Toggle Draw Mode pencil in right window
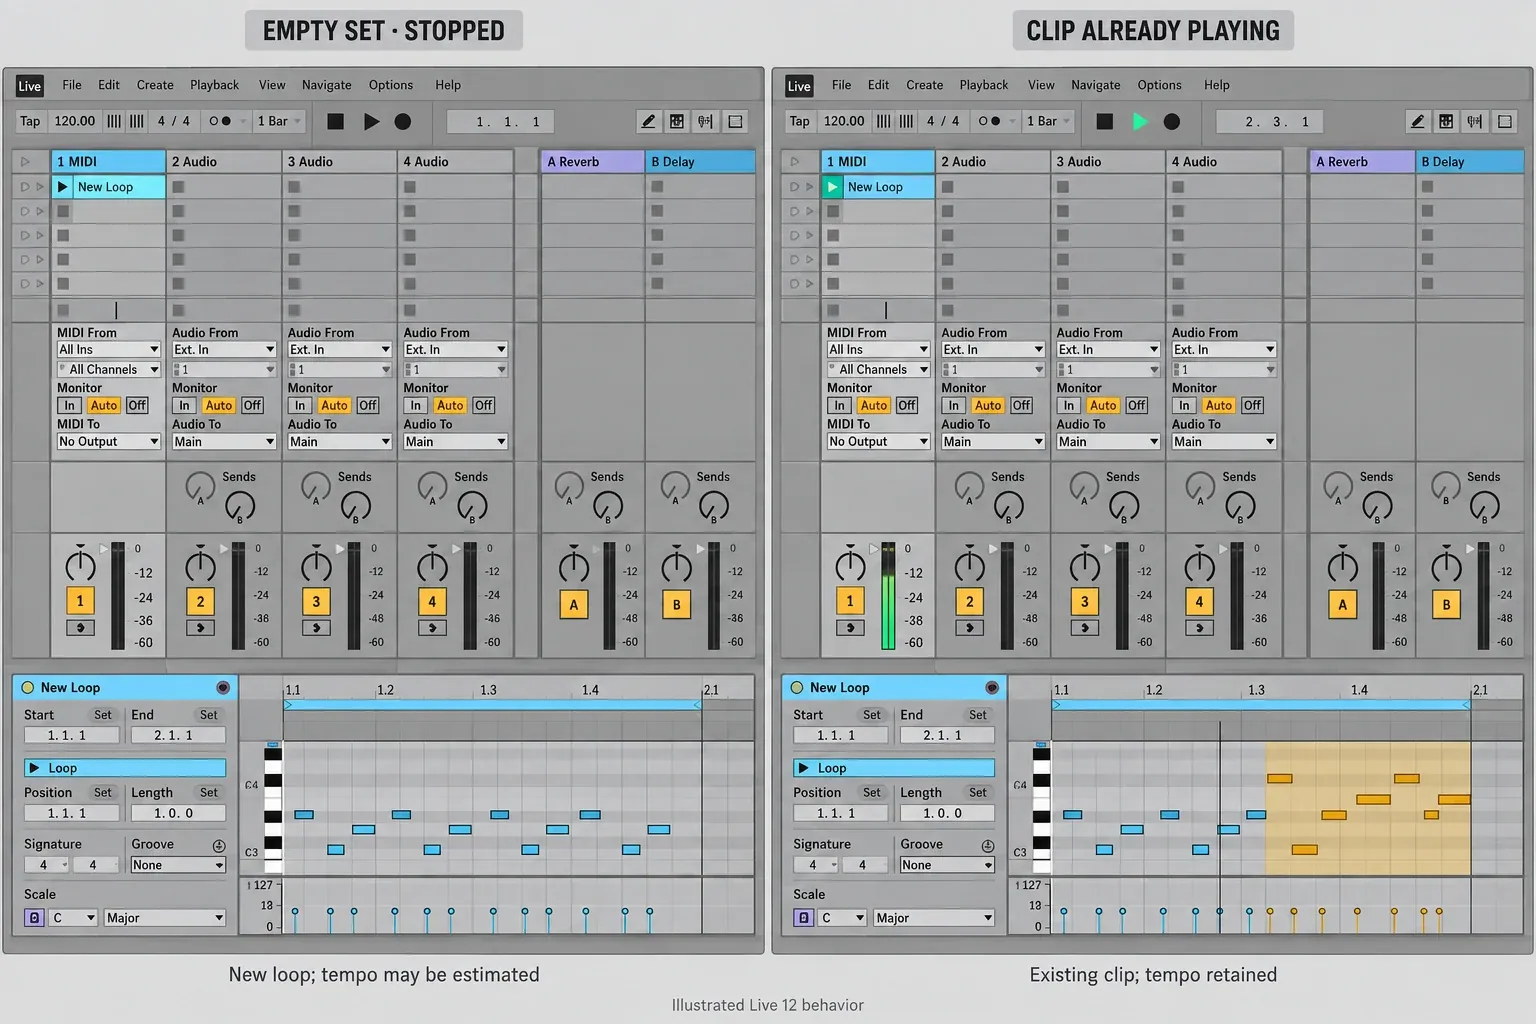This screenshot has width=1536, height=1024. (1417, 121)
